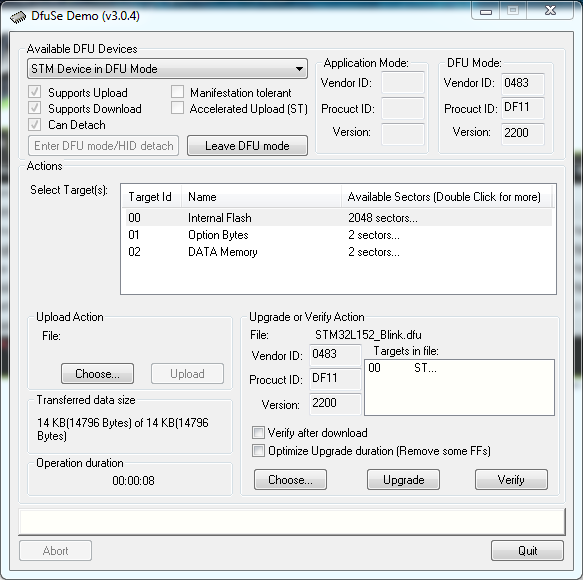Viewport: 583px width, 580px height.
Task: Enable Verify after download checkbox
Action: pyautogui.click(x=258, y=433)
